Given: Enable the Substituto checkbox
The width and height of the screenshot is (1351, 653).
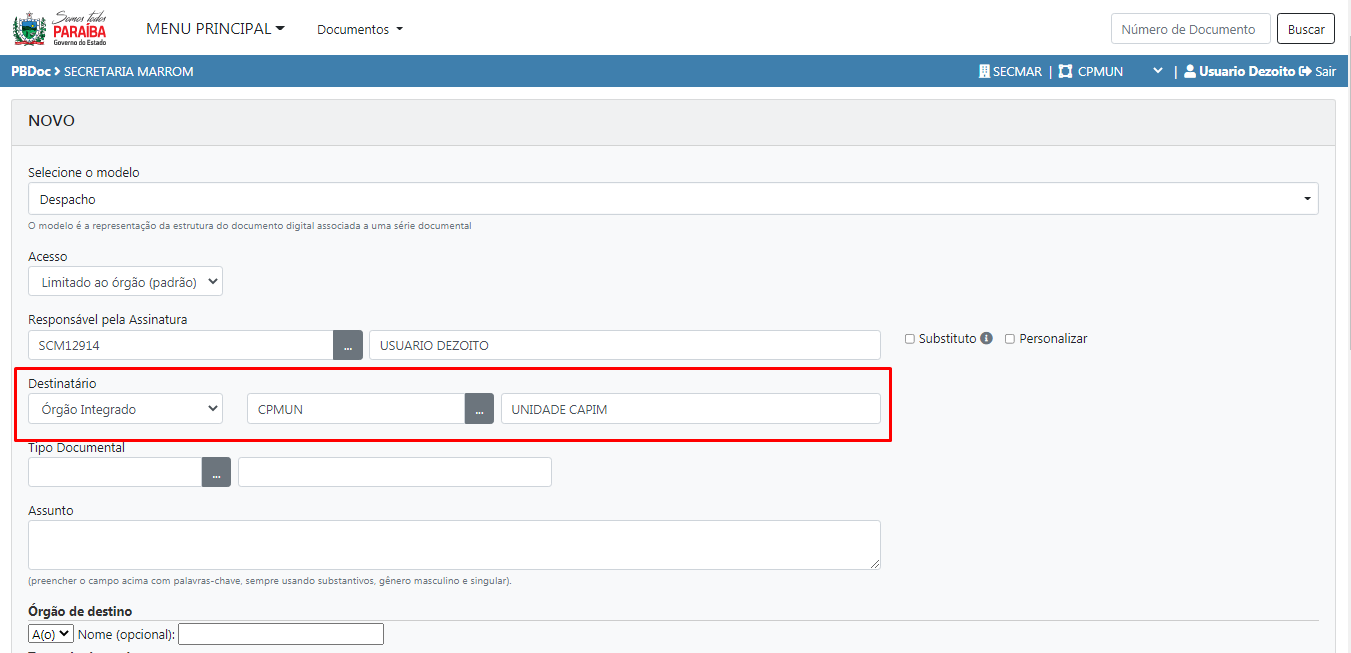Looking at the screenshot, I should click(910, 339).
